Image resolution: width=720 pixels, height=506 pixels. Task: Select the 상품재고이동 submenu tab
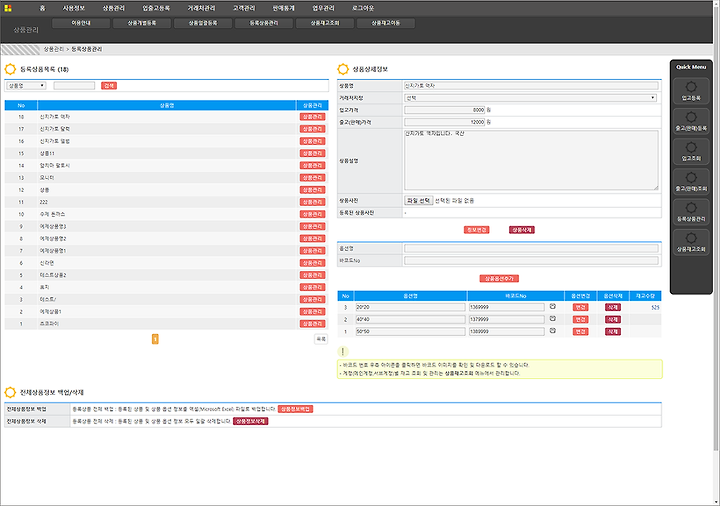(x=386, y=23)
